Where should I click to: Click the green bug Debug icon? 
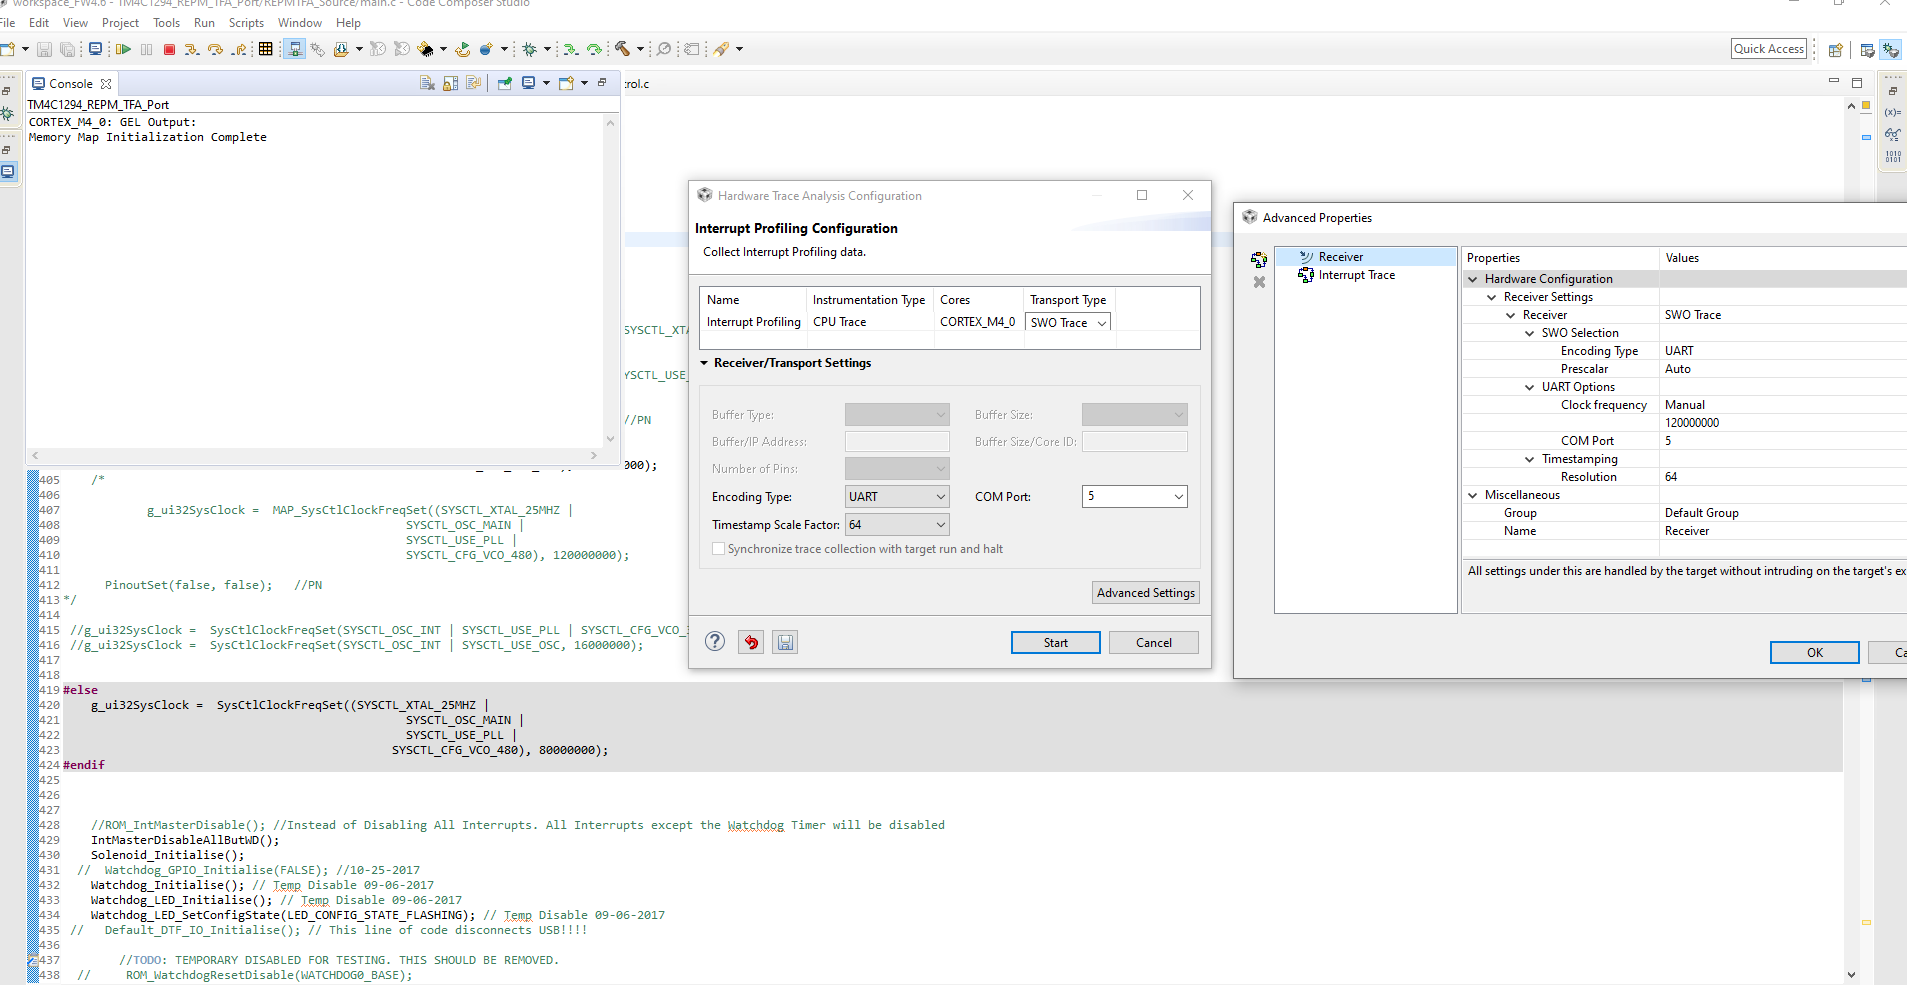pyautogui.click(x=529, y=49)
